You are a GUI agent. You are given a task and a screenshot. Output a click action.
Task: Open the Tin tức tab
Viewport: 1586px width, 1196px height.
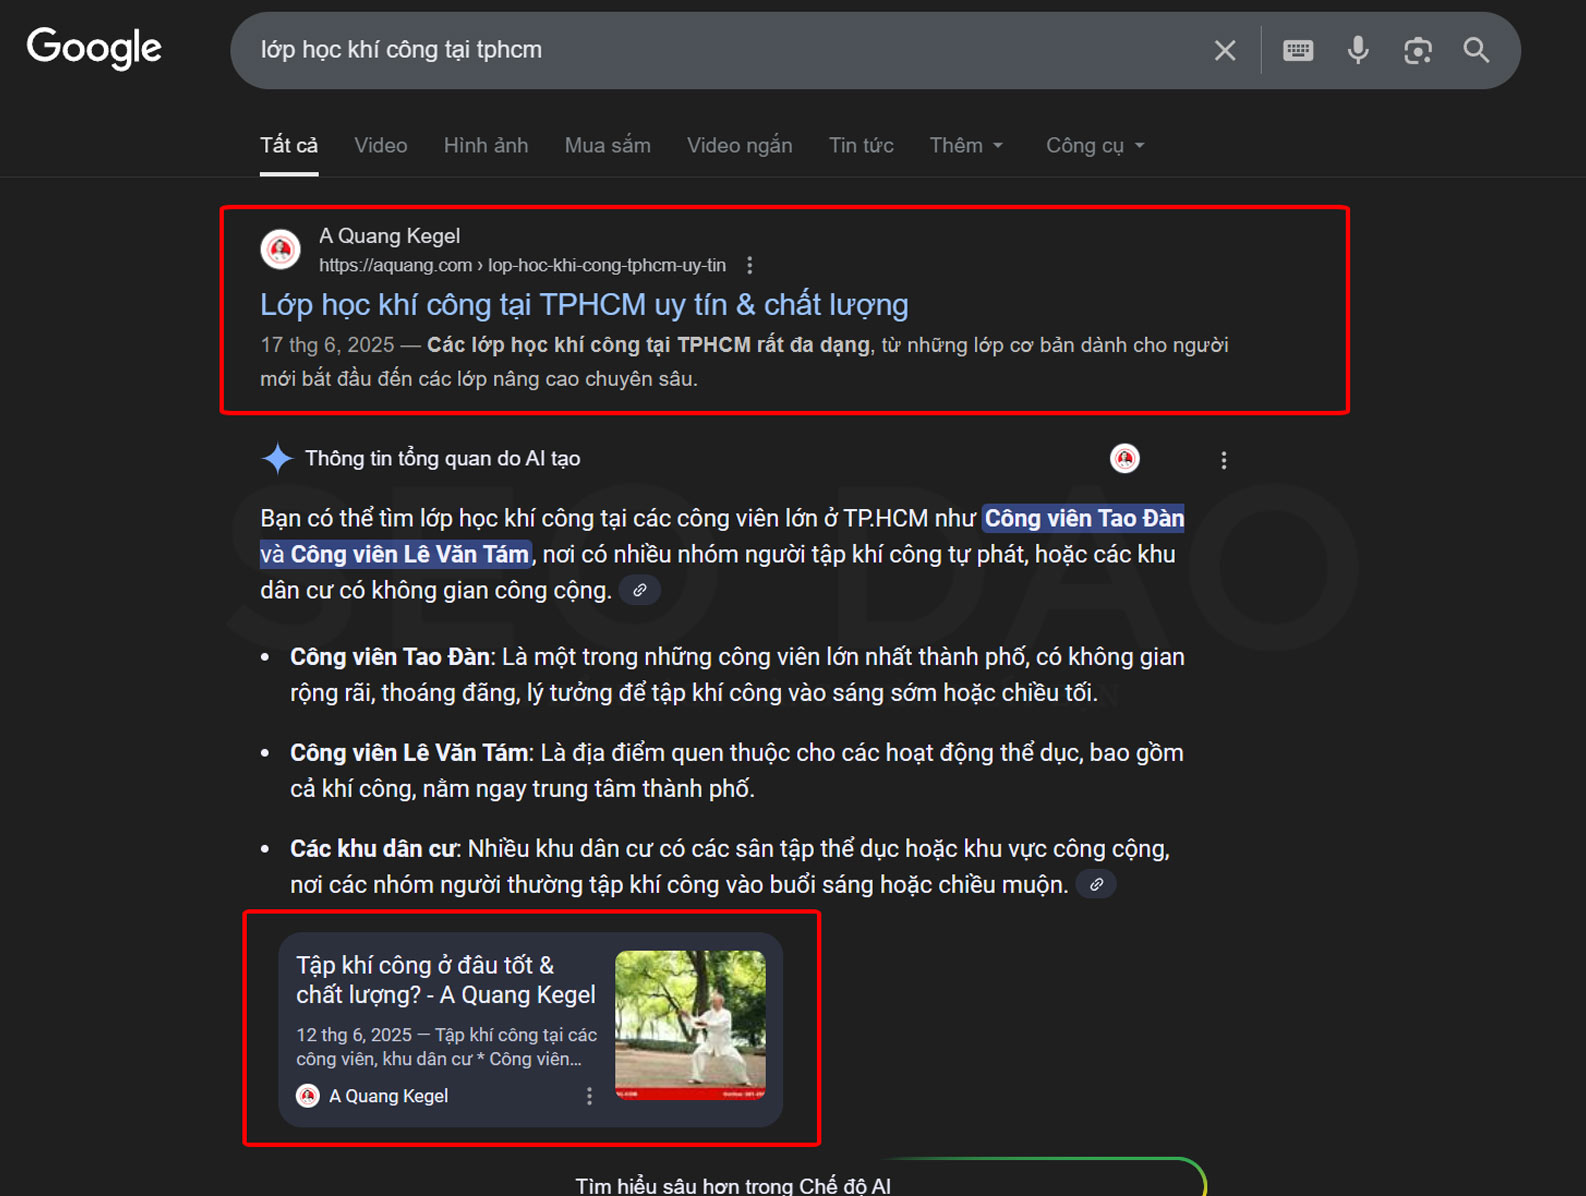click(x=860, y=146)
